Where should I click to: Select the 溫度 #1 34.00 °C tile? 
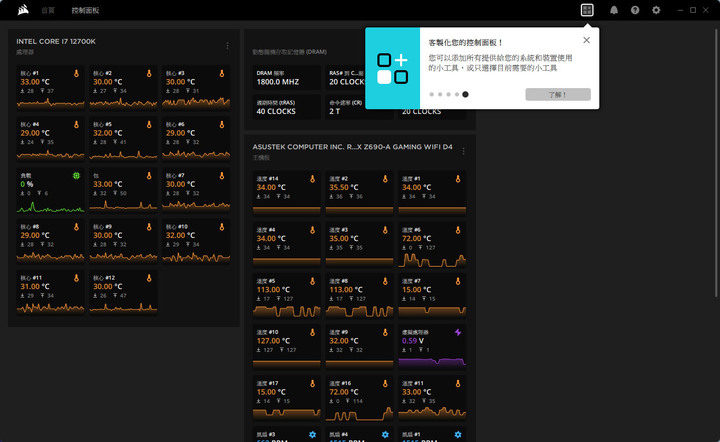click(x=432, y=193)
